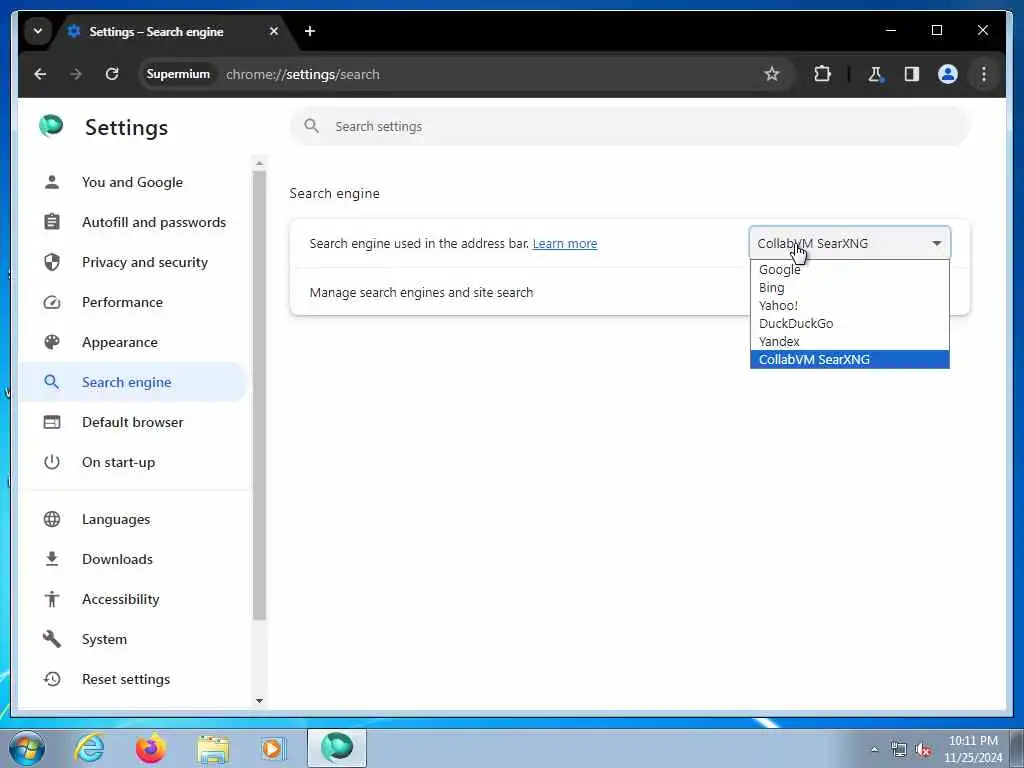Open Downloads settings
The width and height of the screenshot is (1024, 768).
tap(133, 559)
